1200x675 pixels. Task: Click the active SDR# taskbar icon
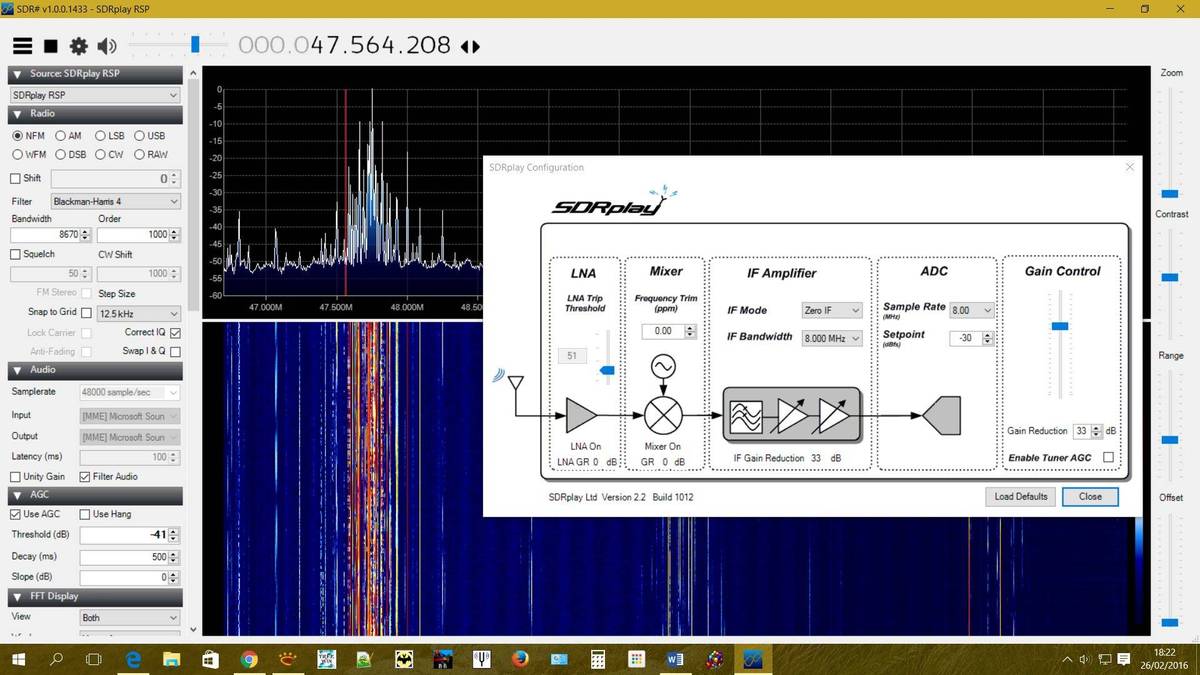point(751,659)
